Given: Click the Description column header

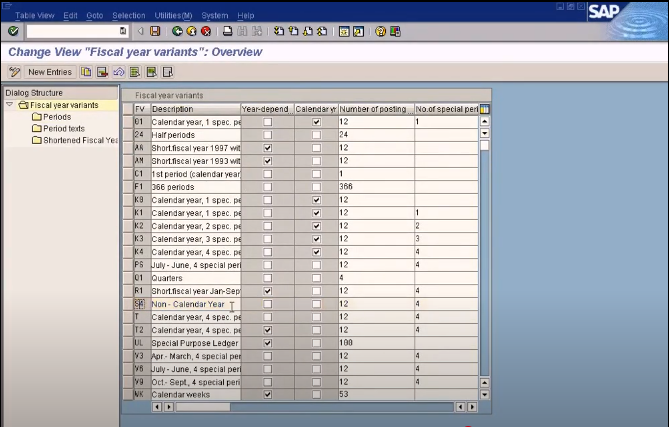Looking at the screenshot, I should pyautogui.click(x=195, y=109).
